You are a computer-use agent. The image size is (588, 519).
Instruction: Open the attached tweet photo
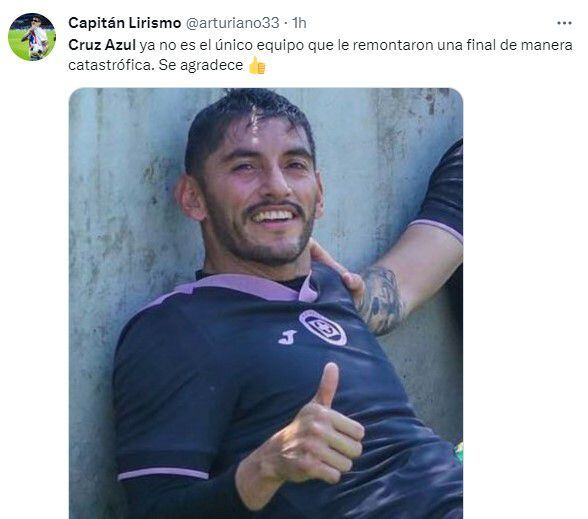(266, 303)
